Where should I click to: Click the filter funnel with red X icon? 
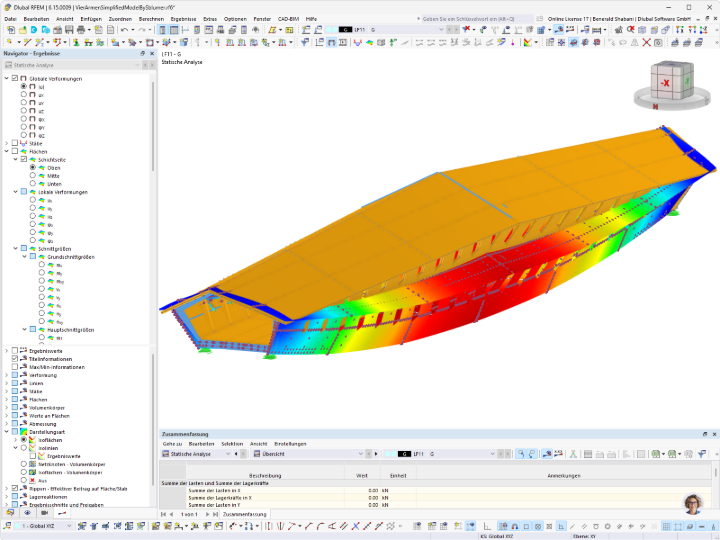click(467, 30)
